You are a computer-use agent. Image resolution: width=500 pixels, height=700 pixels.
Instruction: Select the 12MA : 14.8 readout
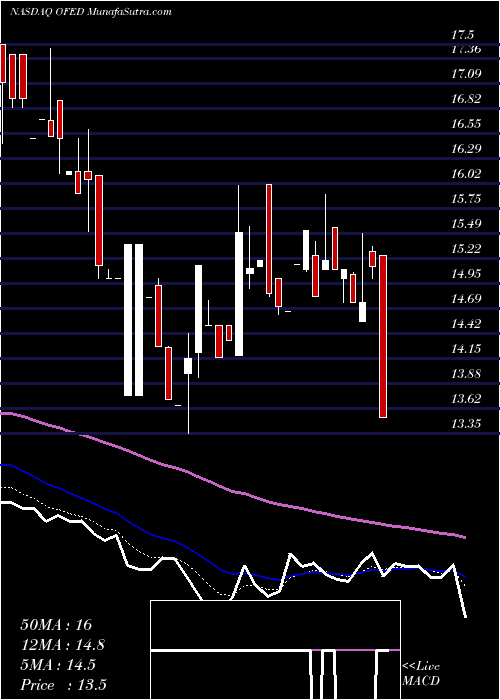click(63, 645)
